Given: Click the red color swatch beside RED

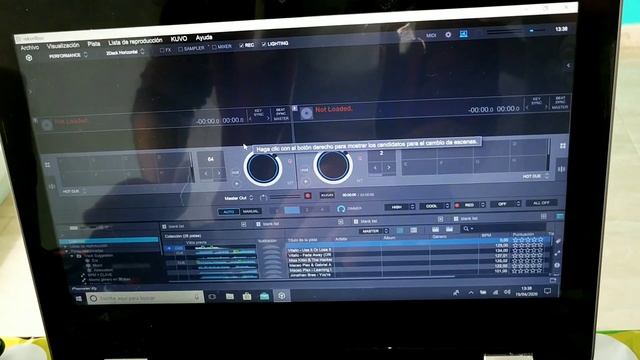Looking at the screenshot, I should 457,205.
